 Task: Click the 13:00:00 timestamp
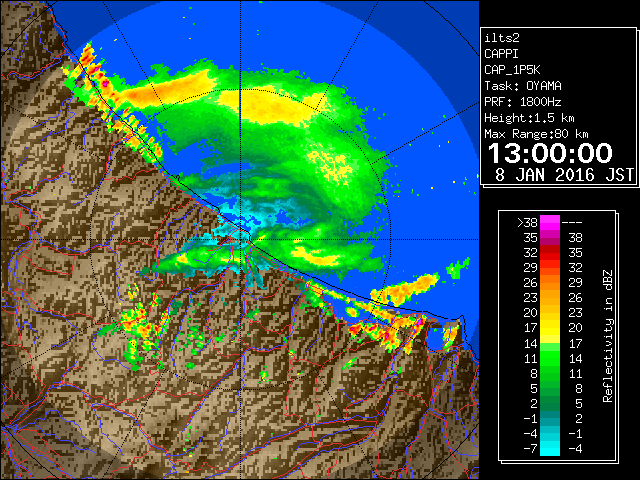point(550,153)
